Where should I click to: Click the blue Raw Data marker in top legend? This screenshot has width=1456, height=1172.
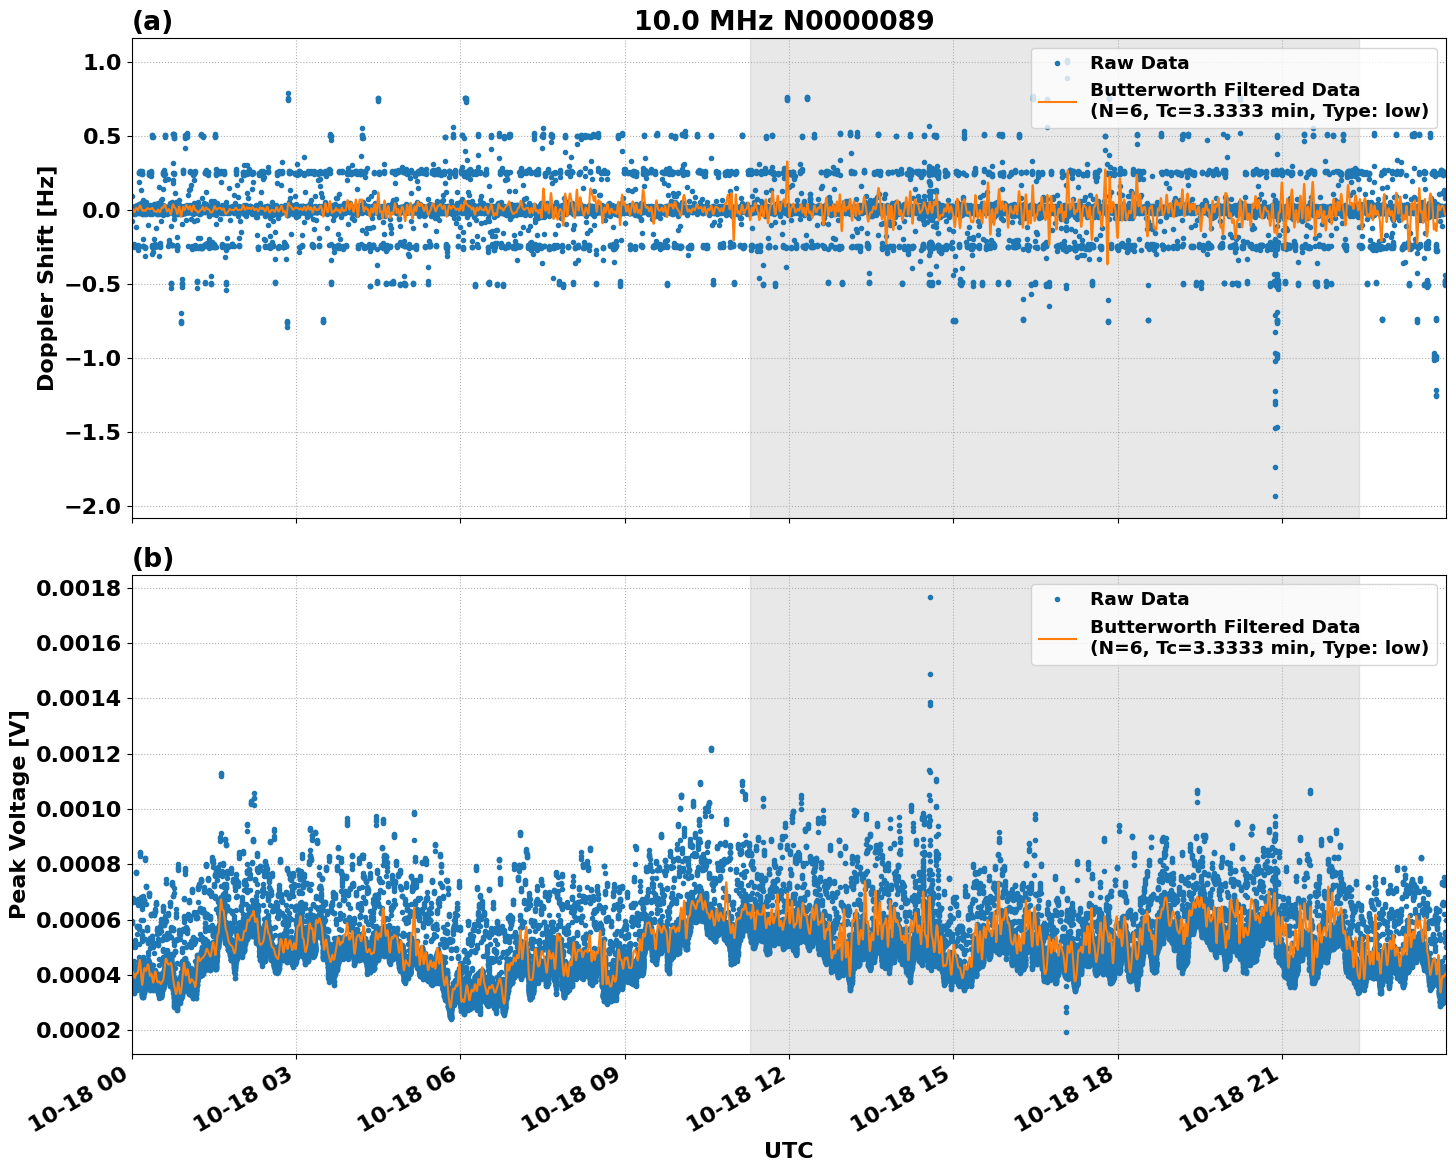pyautogui.click(x=1058, y=63)
